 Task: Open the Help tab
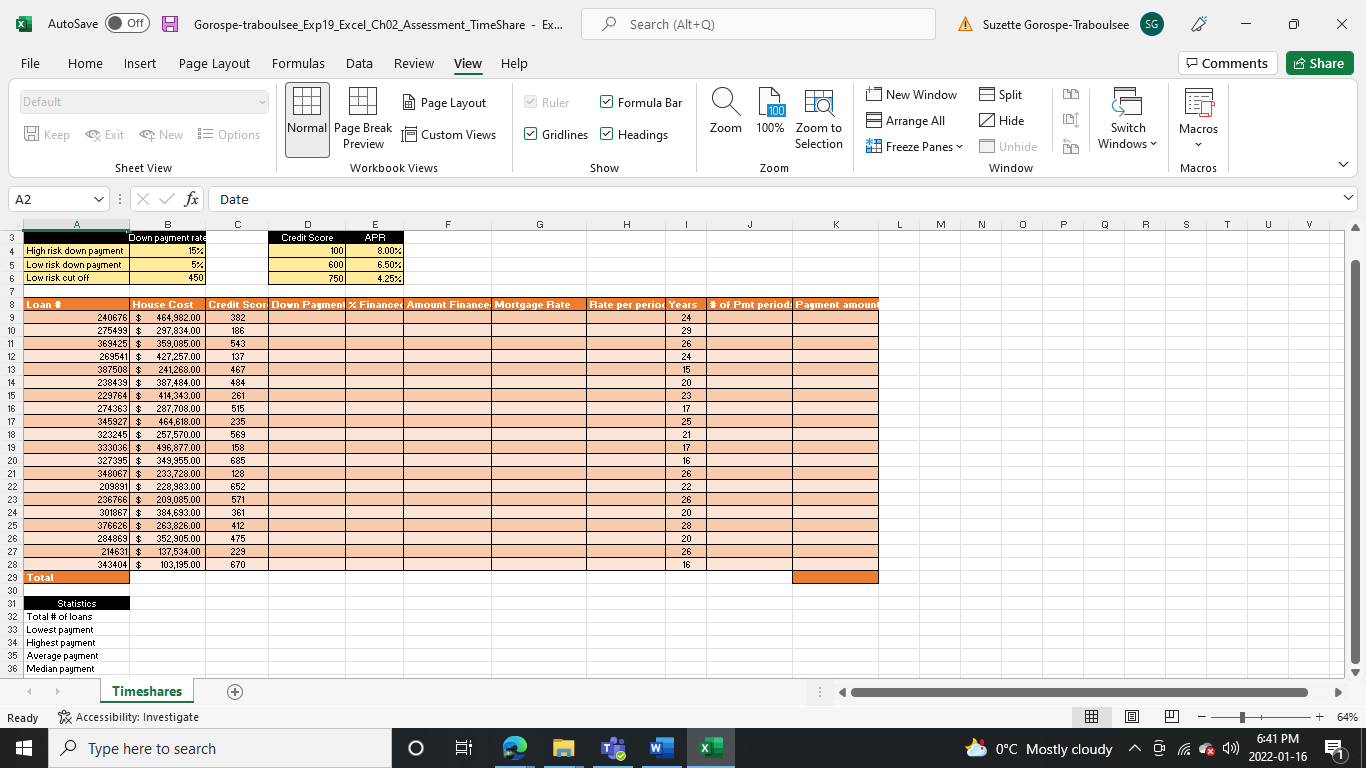(514, 63)
